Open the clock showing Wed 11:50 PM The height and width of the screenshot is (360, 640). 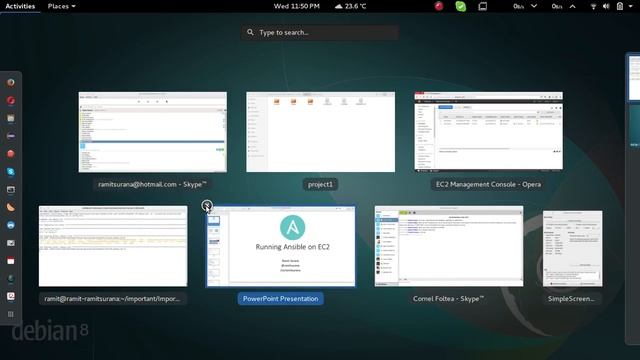click(x=297, y=6)
